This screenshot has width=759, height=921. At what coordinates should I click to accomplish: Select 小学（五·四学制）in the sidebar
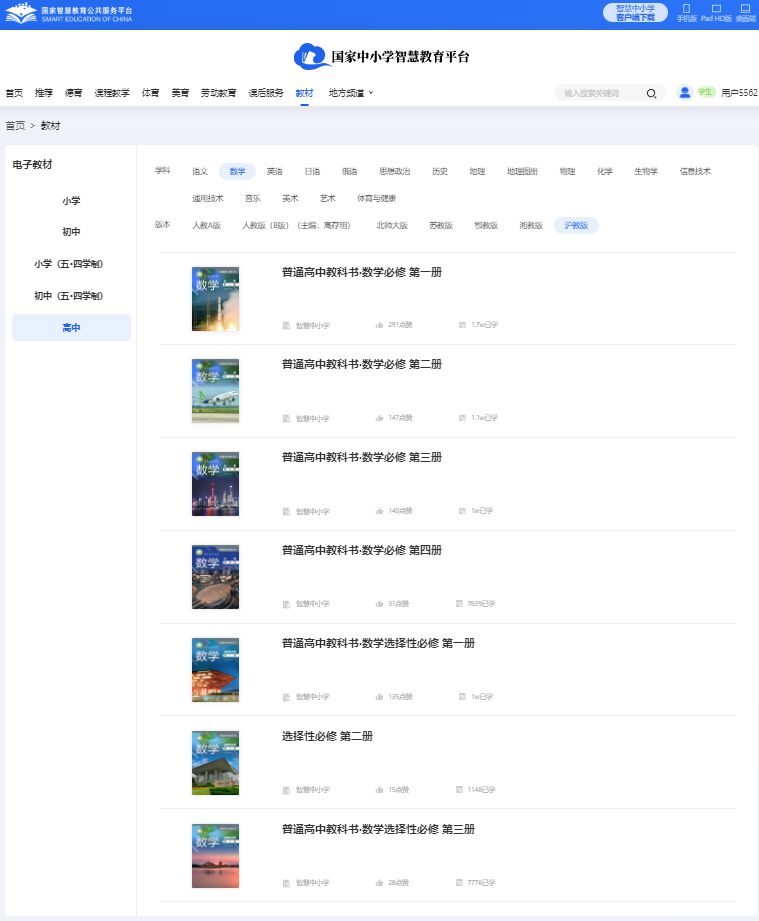(x=71, y=264)
